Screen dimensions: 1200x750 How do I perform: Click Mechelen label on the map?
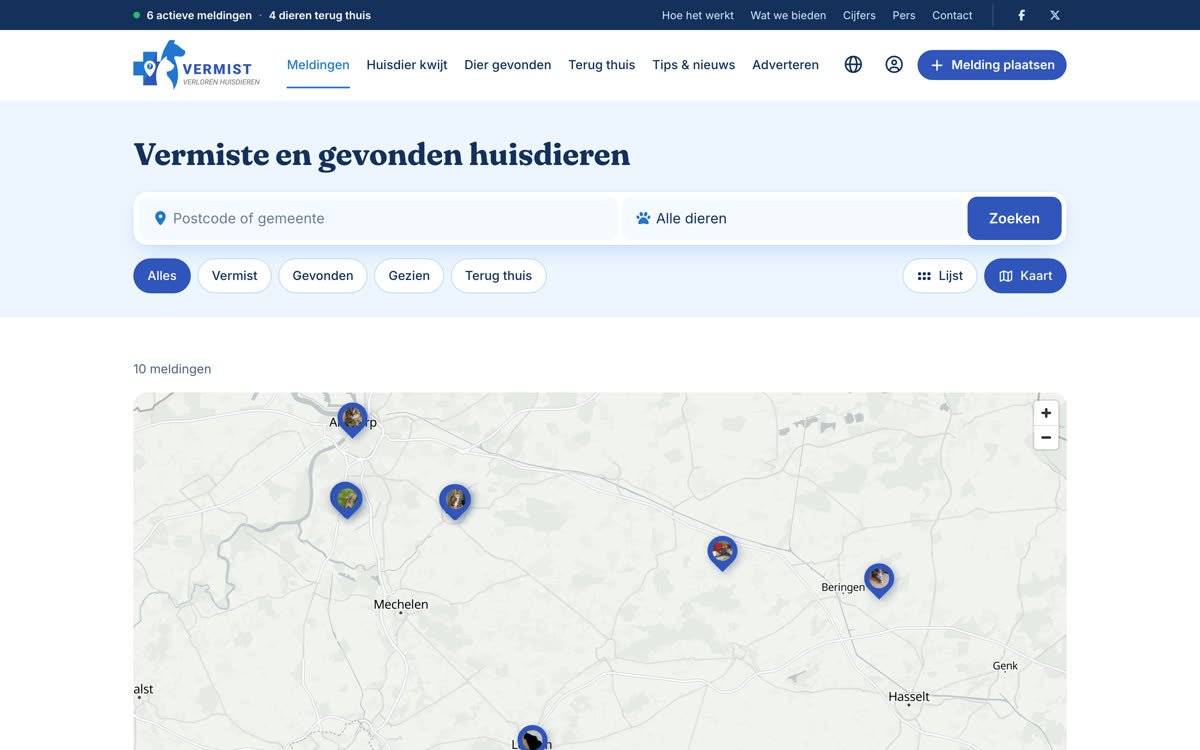401,604
